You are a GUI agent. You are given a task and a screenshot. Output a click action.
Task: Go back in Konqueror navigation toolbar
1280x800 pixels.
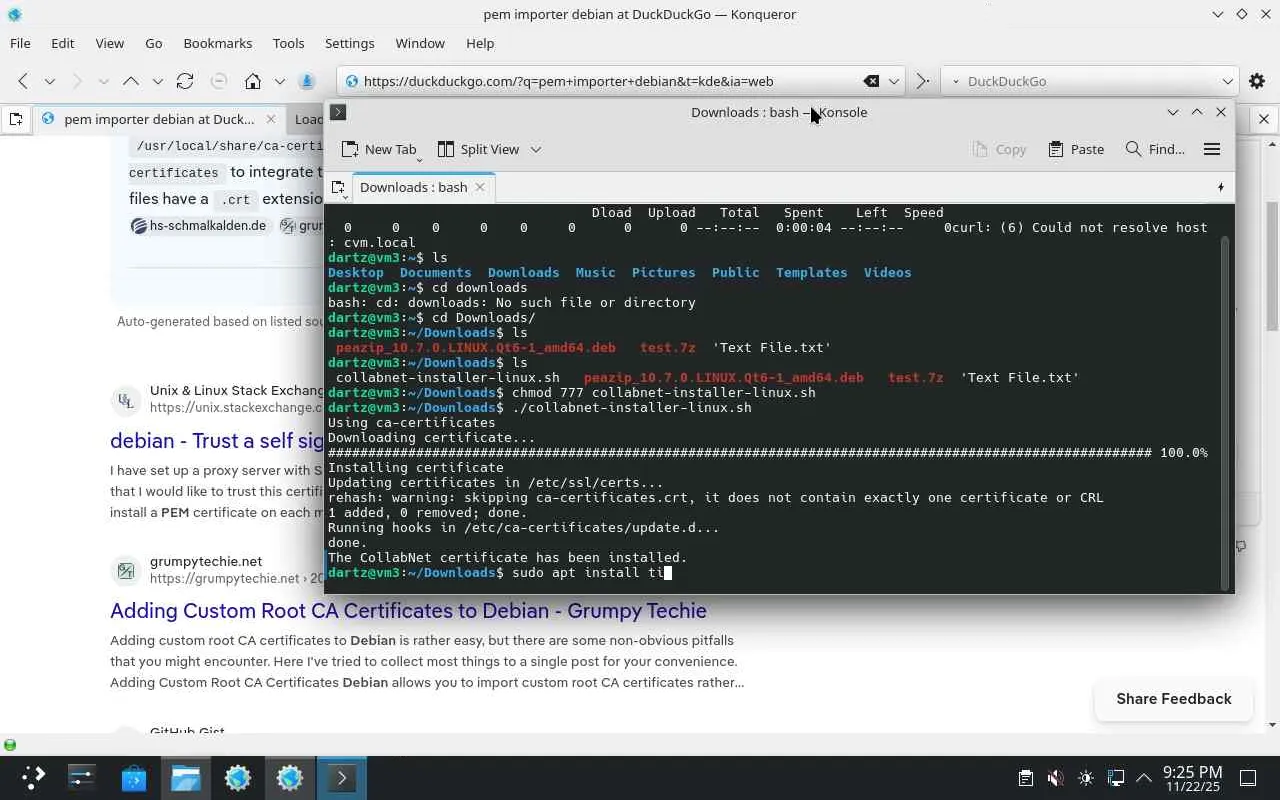tap(23, 81)
